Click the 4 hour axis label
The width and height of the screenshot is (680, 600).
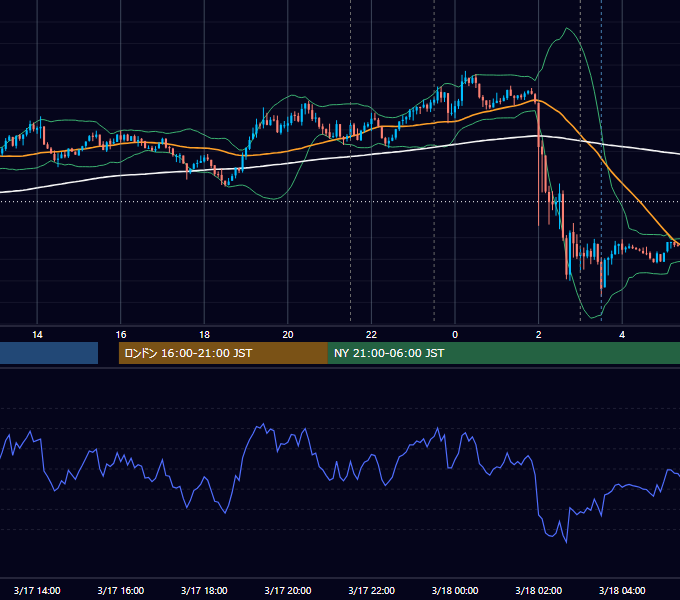coord(622,335)
